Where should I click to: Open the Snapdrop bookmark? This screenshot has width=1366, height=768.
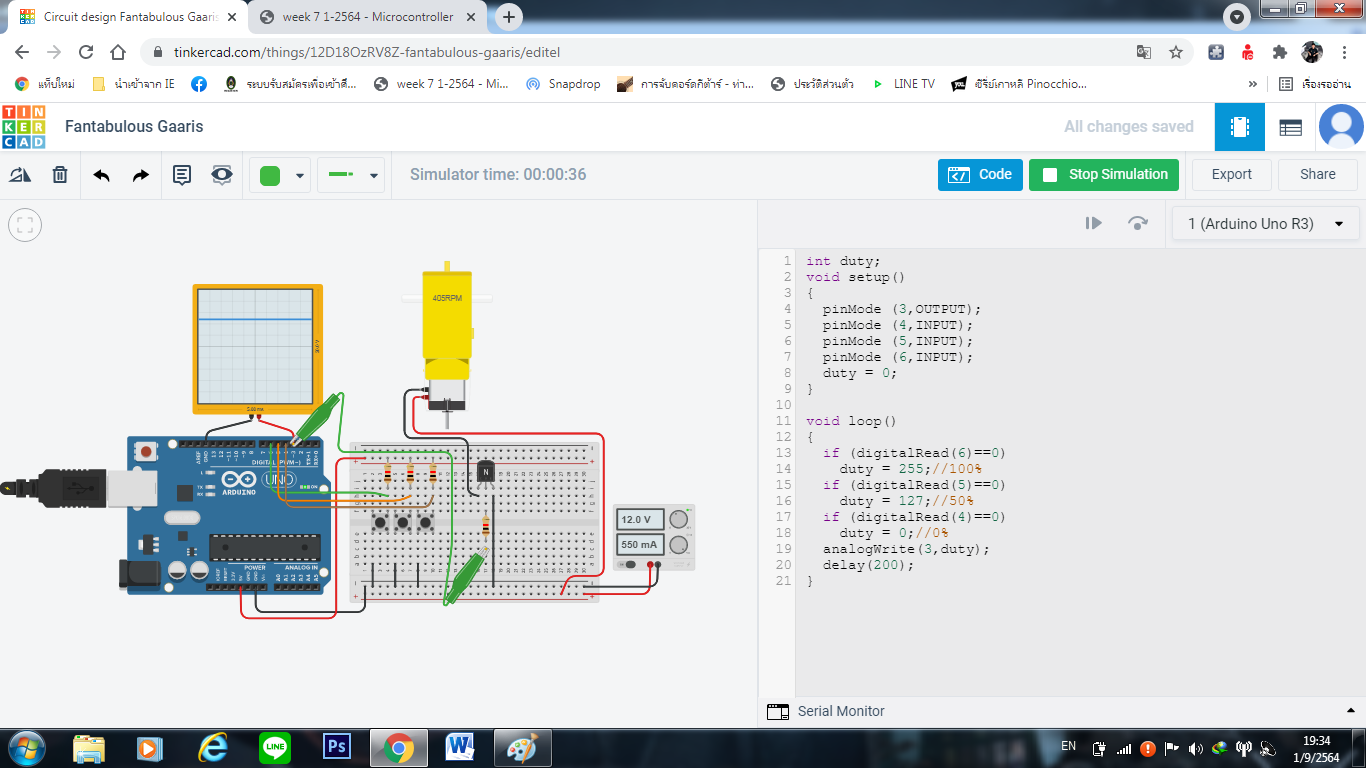(563, 84)
